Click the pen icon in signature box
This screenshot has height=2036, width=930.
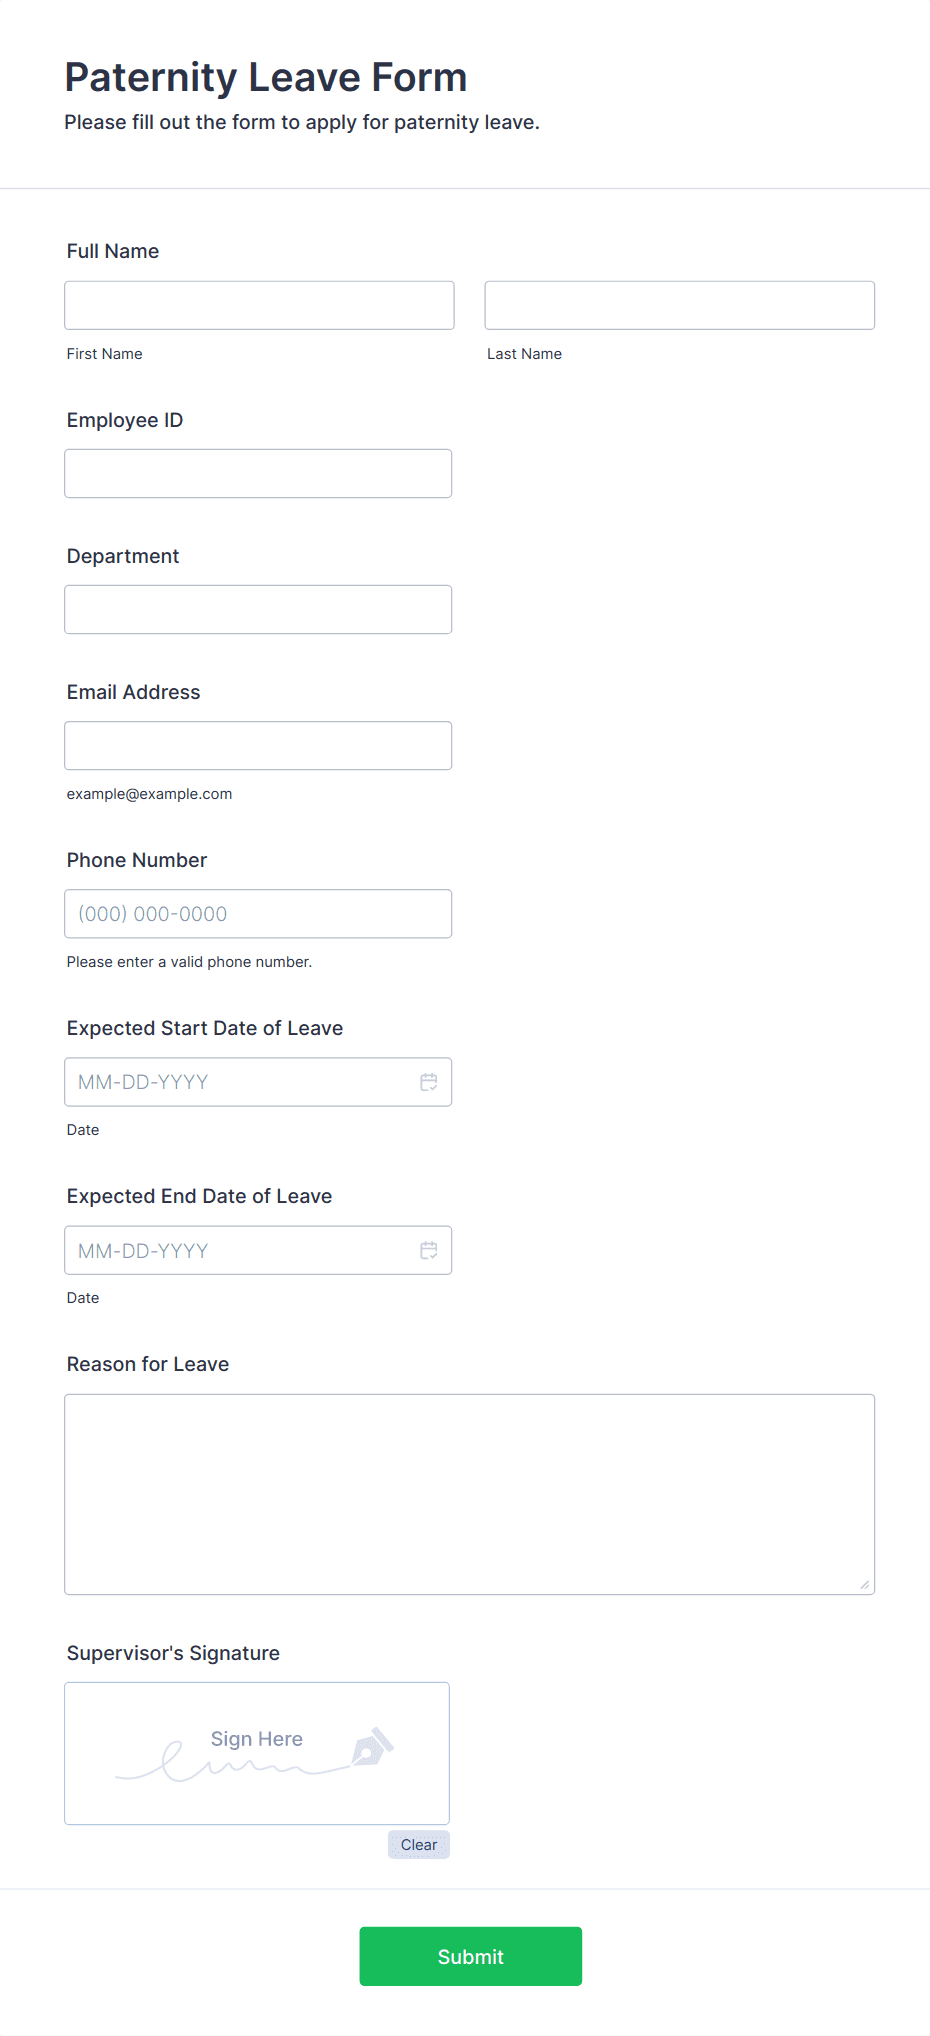point(372,1747)
